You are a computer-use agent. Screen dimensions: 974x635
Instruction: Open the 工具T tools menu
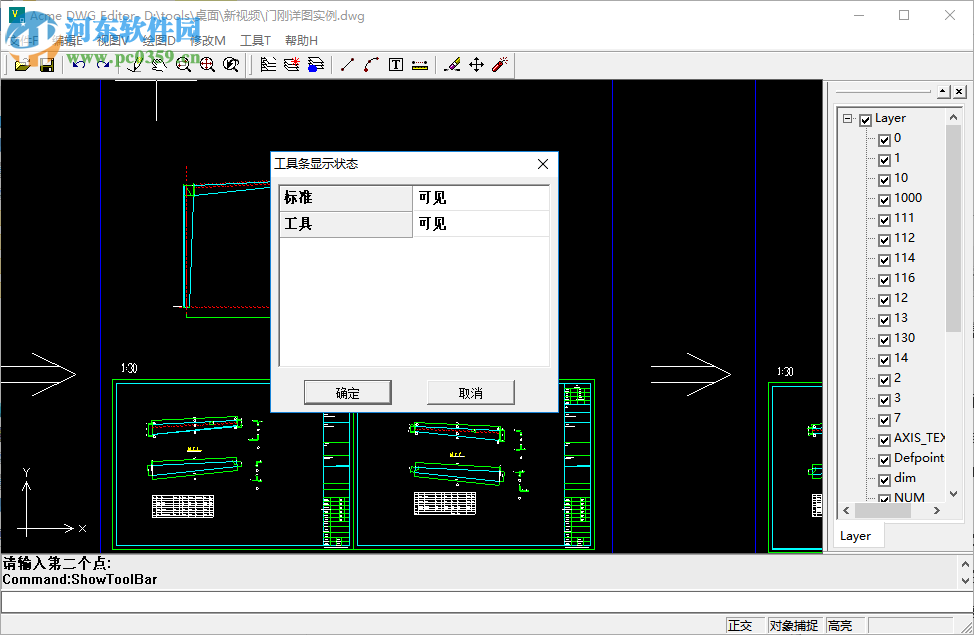253,40
